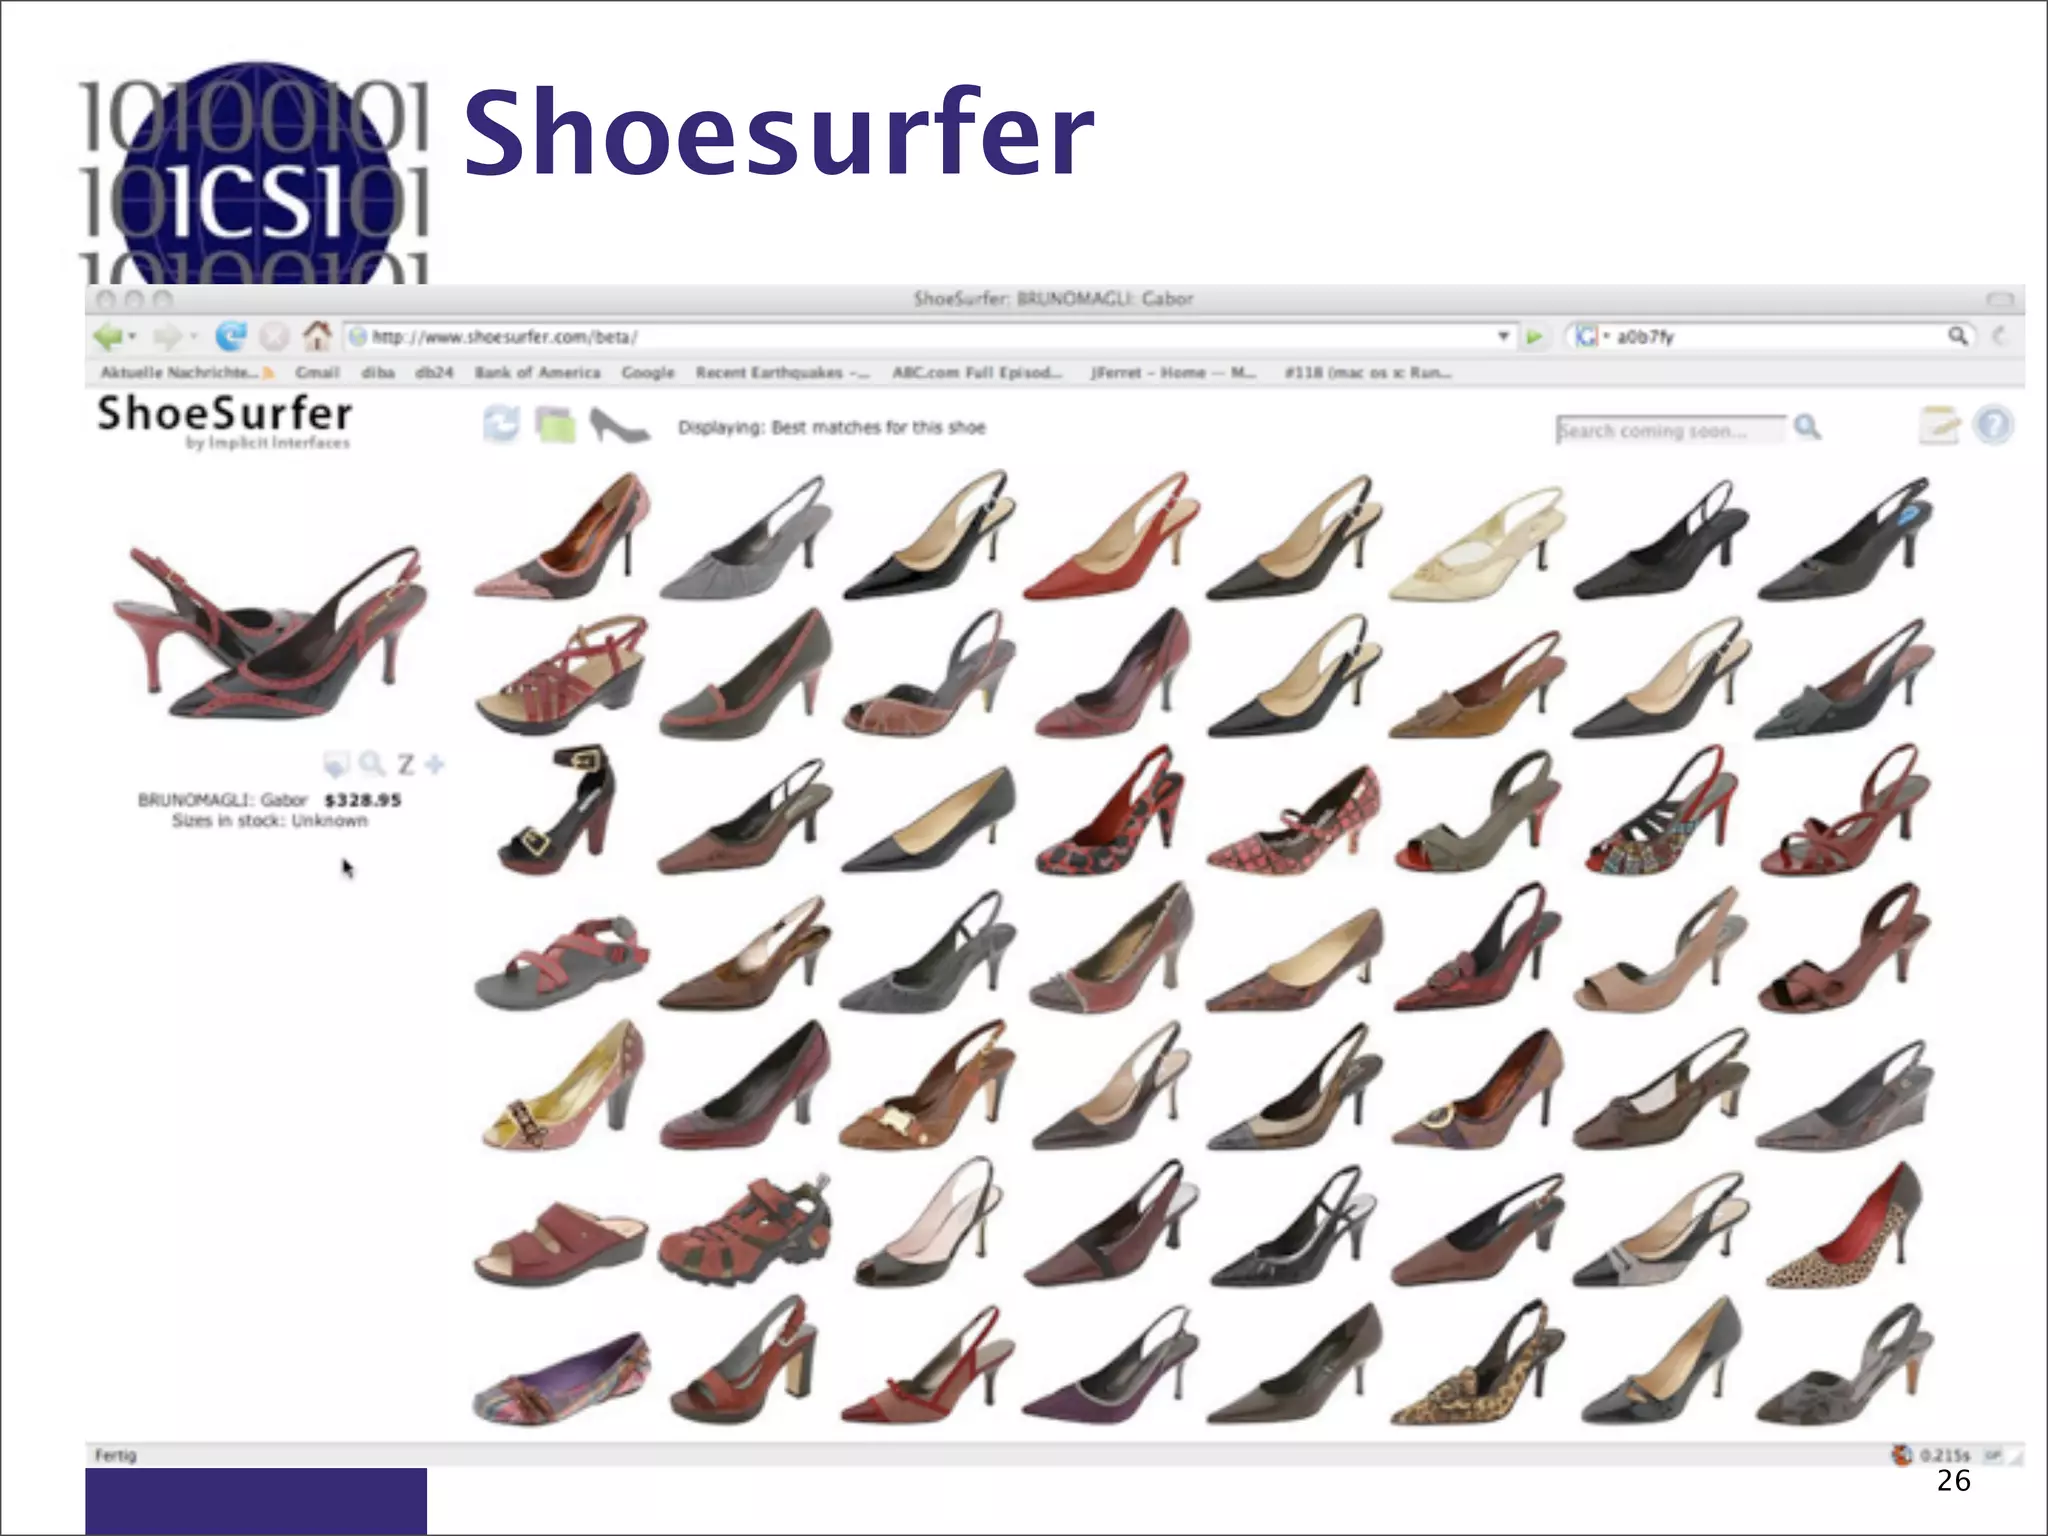Open the #118 (mac os x: Run... bookmark
Image resolution: width=2048 pixels, height=1536 pixels.
1369,373
